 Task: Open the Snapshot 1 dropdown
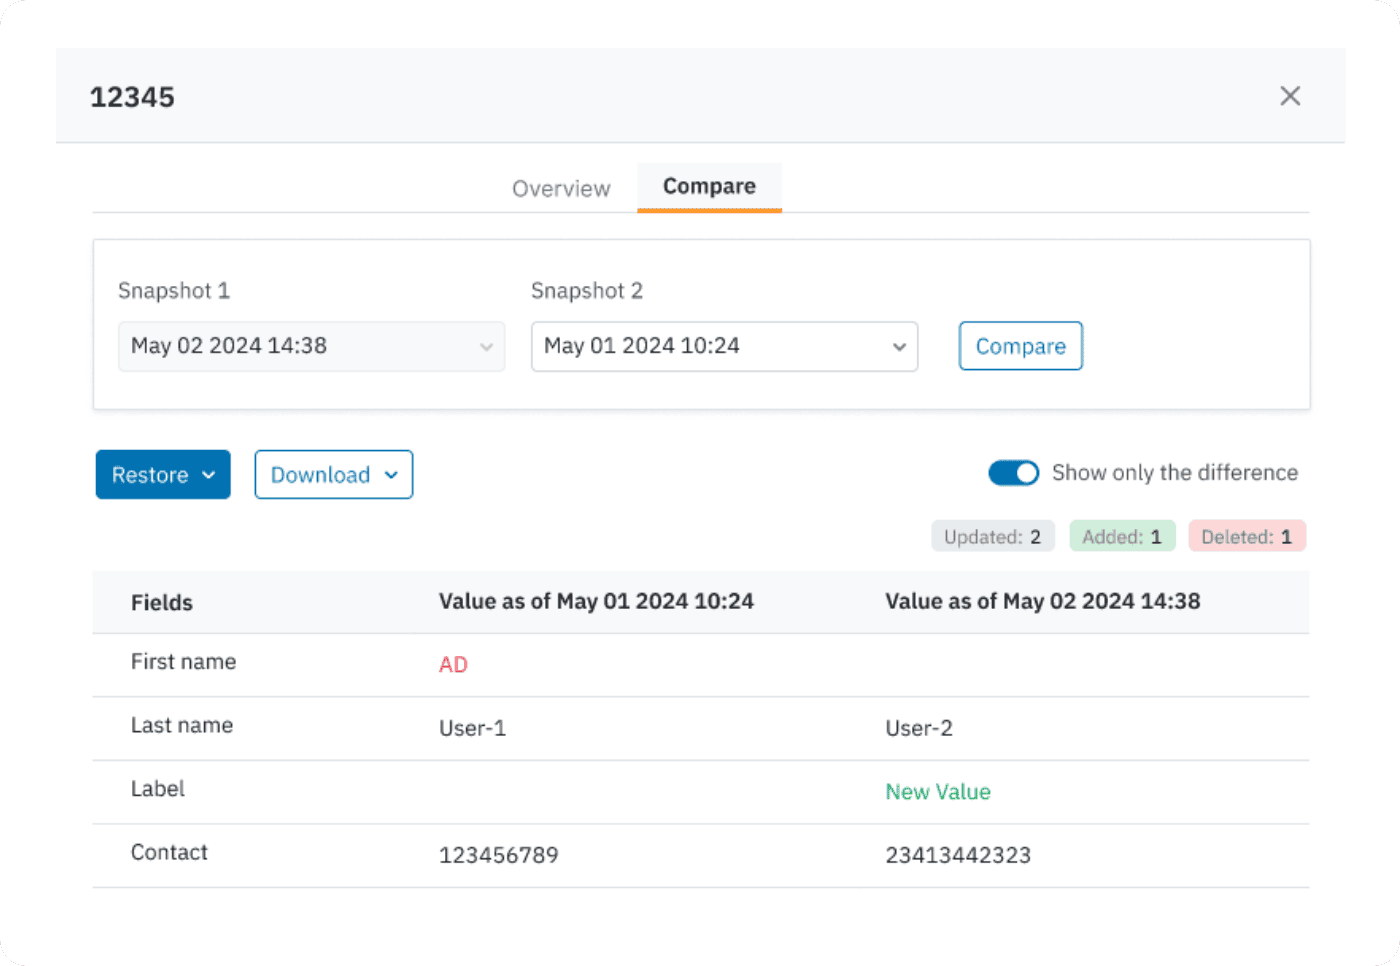311,346
